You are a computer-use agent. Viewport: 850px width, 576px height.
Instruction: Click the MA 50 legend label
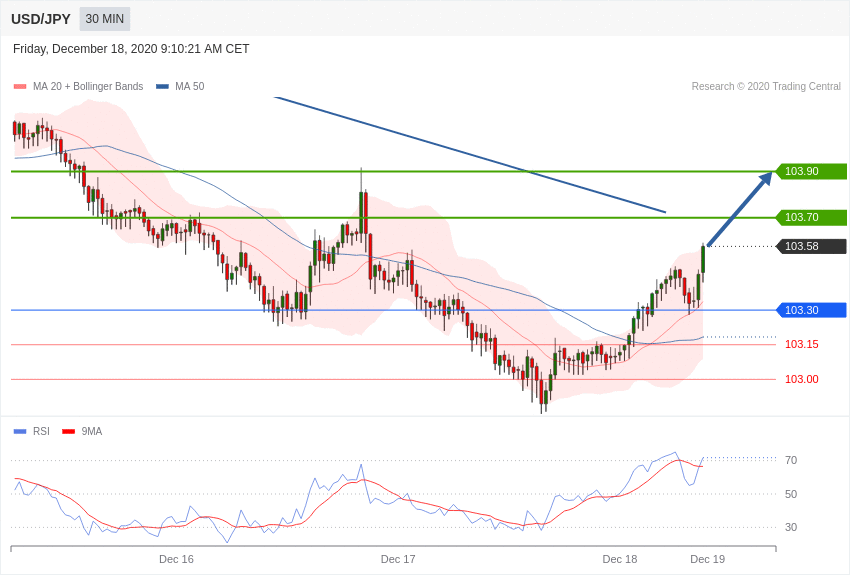click(x=190, y=86)
